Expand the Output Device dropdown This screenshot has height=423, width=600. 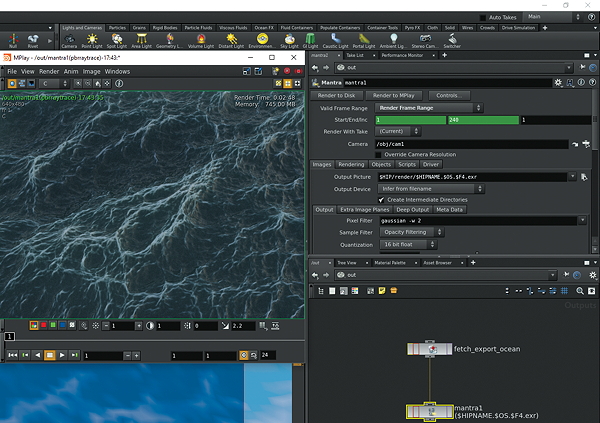pyautogui.click(x=430, y=188)
